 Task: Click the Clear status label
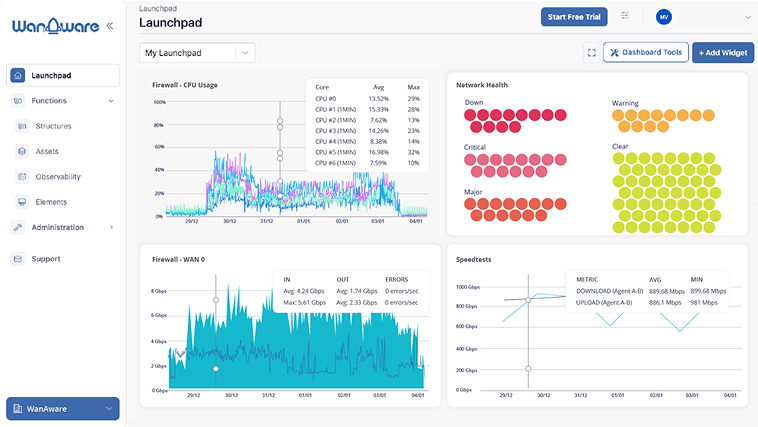click(620, 146)
